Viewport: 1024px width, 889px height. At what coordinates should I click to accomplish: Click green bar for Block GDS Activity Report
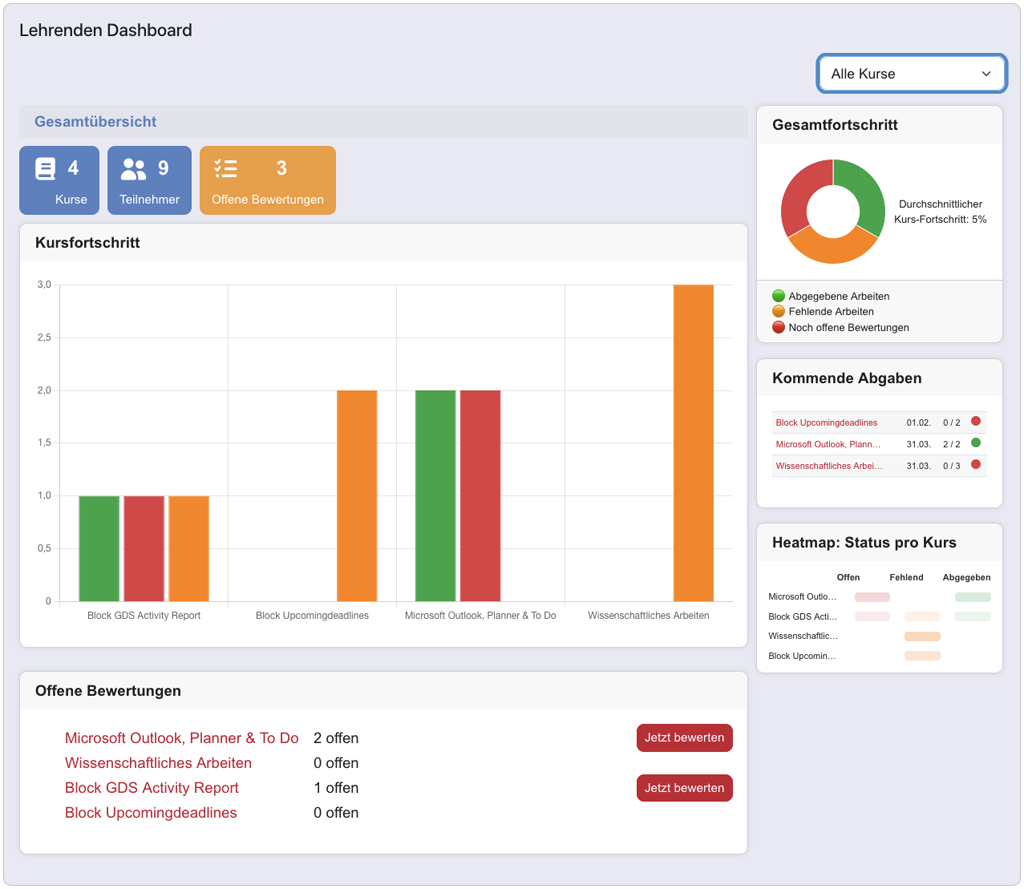tap(99, 548)
